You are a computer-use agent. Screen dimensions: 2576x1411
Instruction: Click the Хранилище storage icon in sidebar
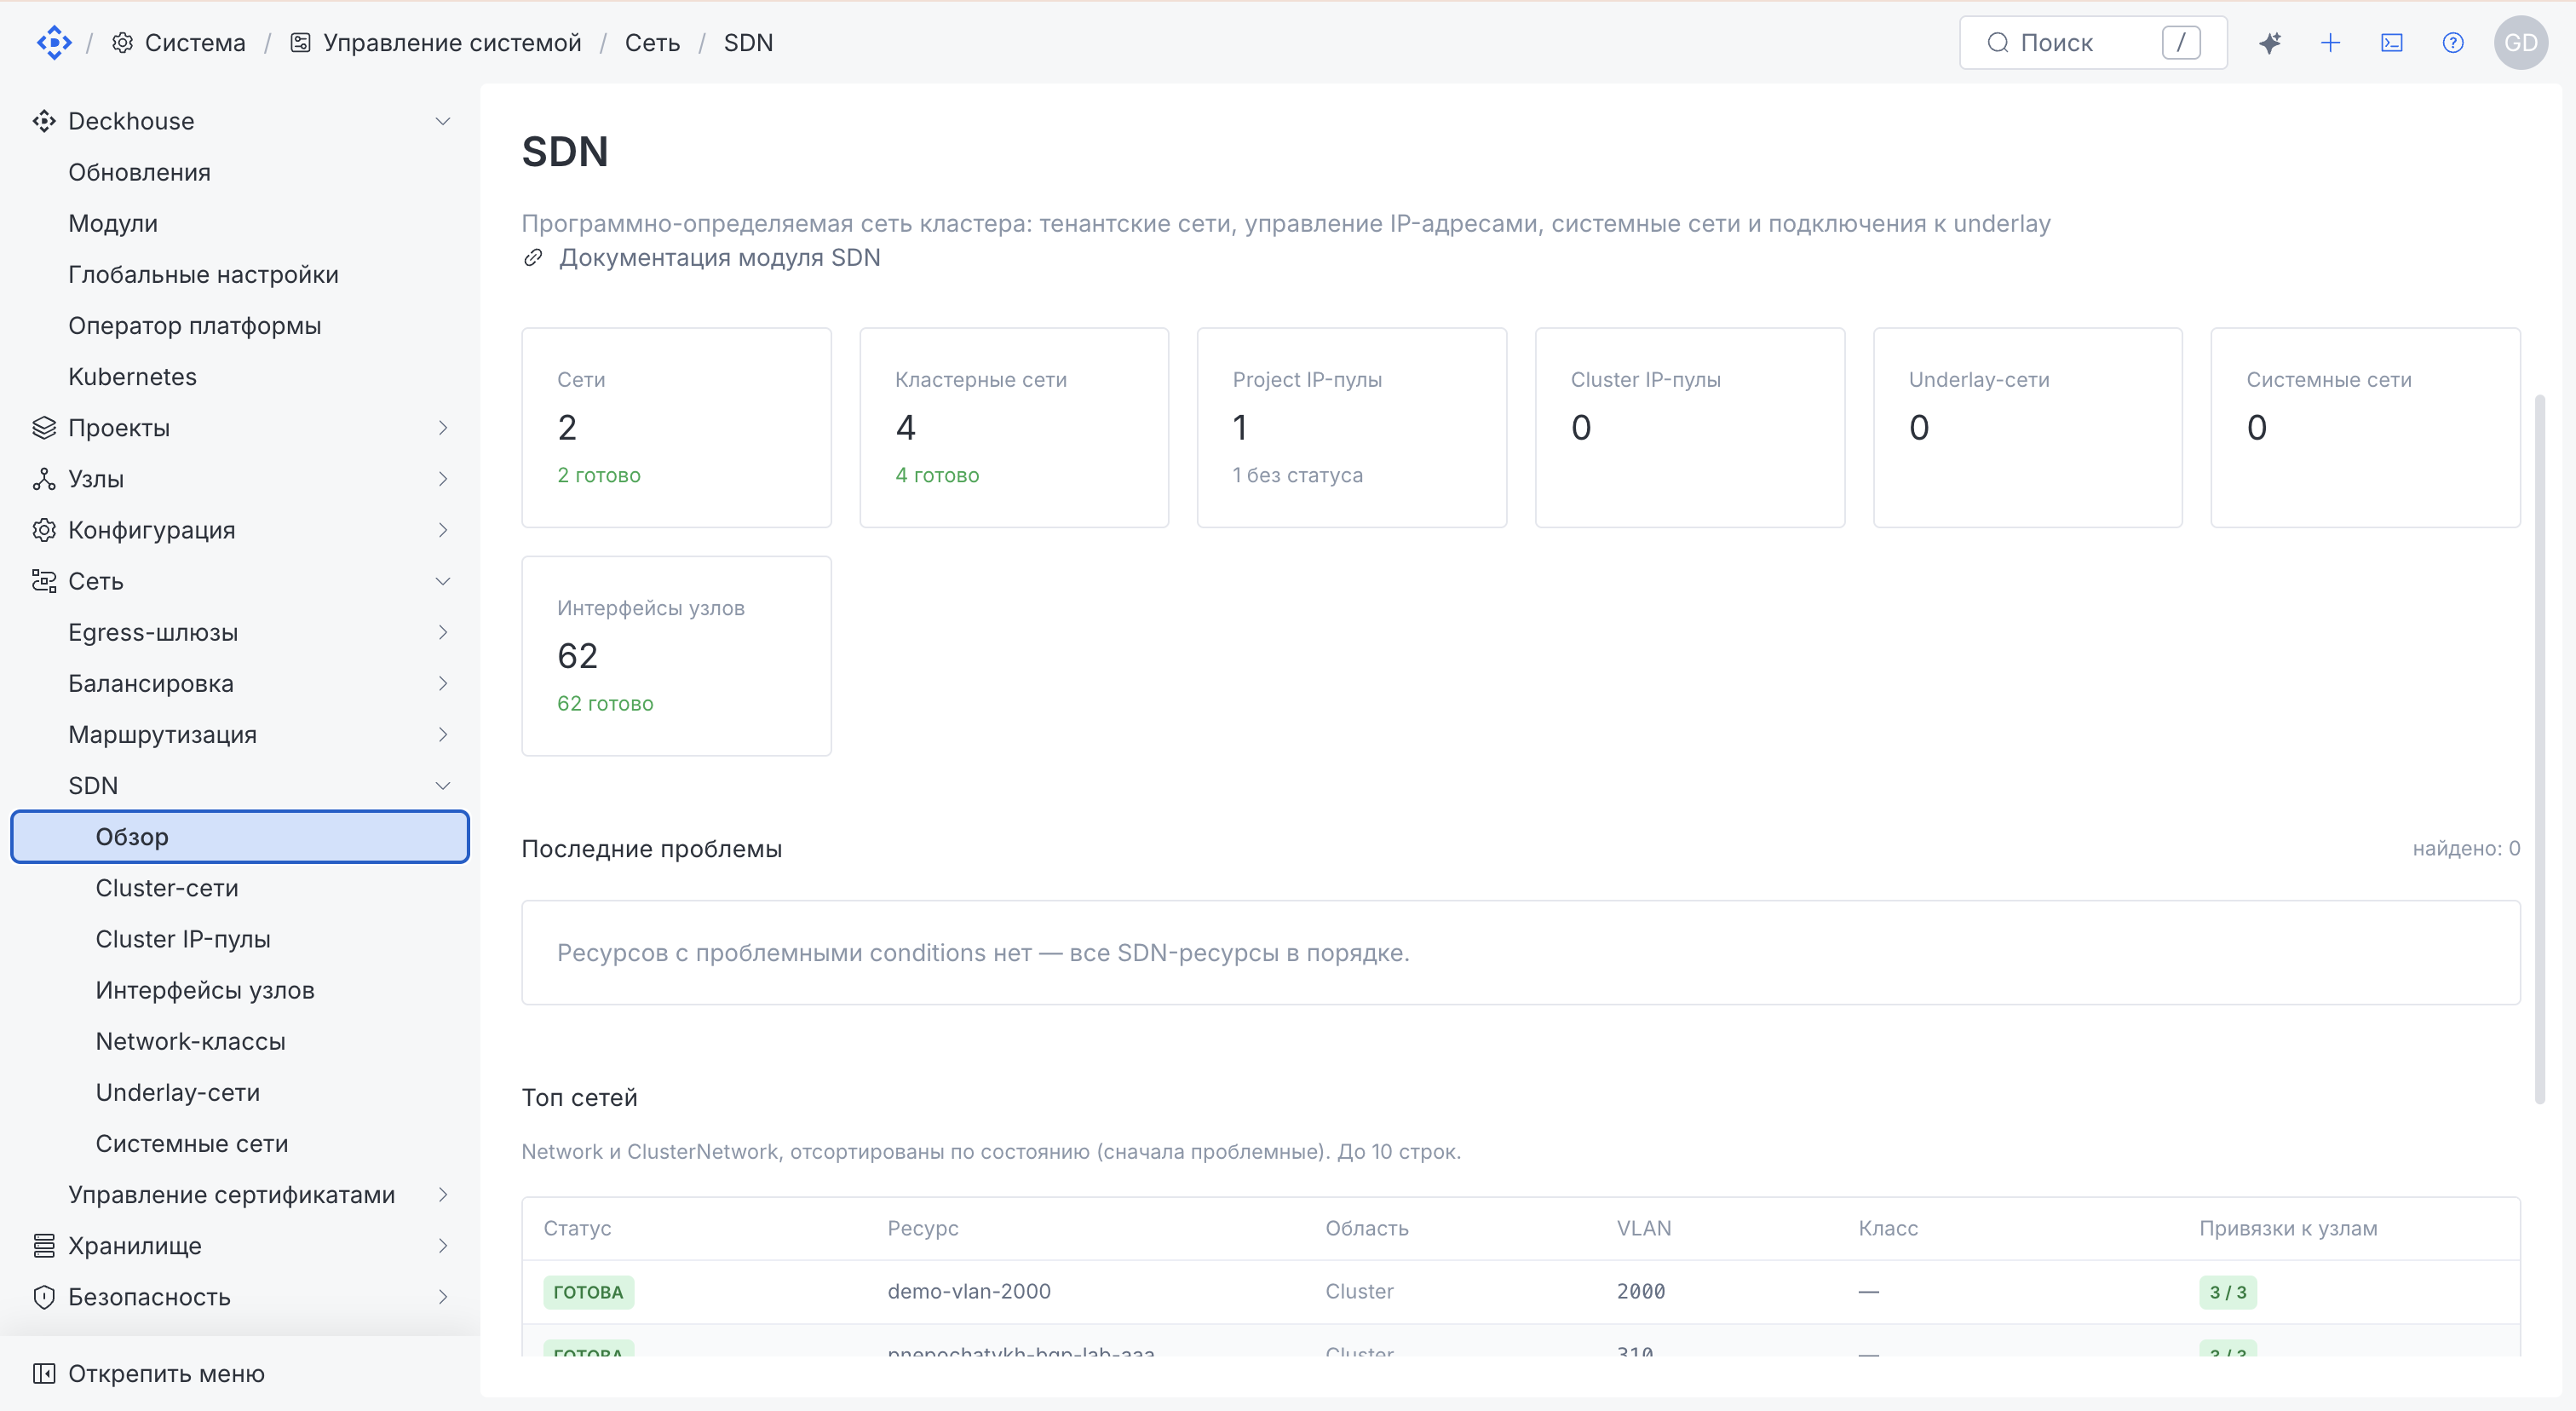pyautogui.click(x=44, y=1246)
